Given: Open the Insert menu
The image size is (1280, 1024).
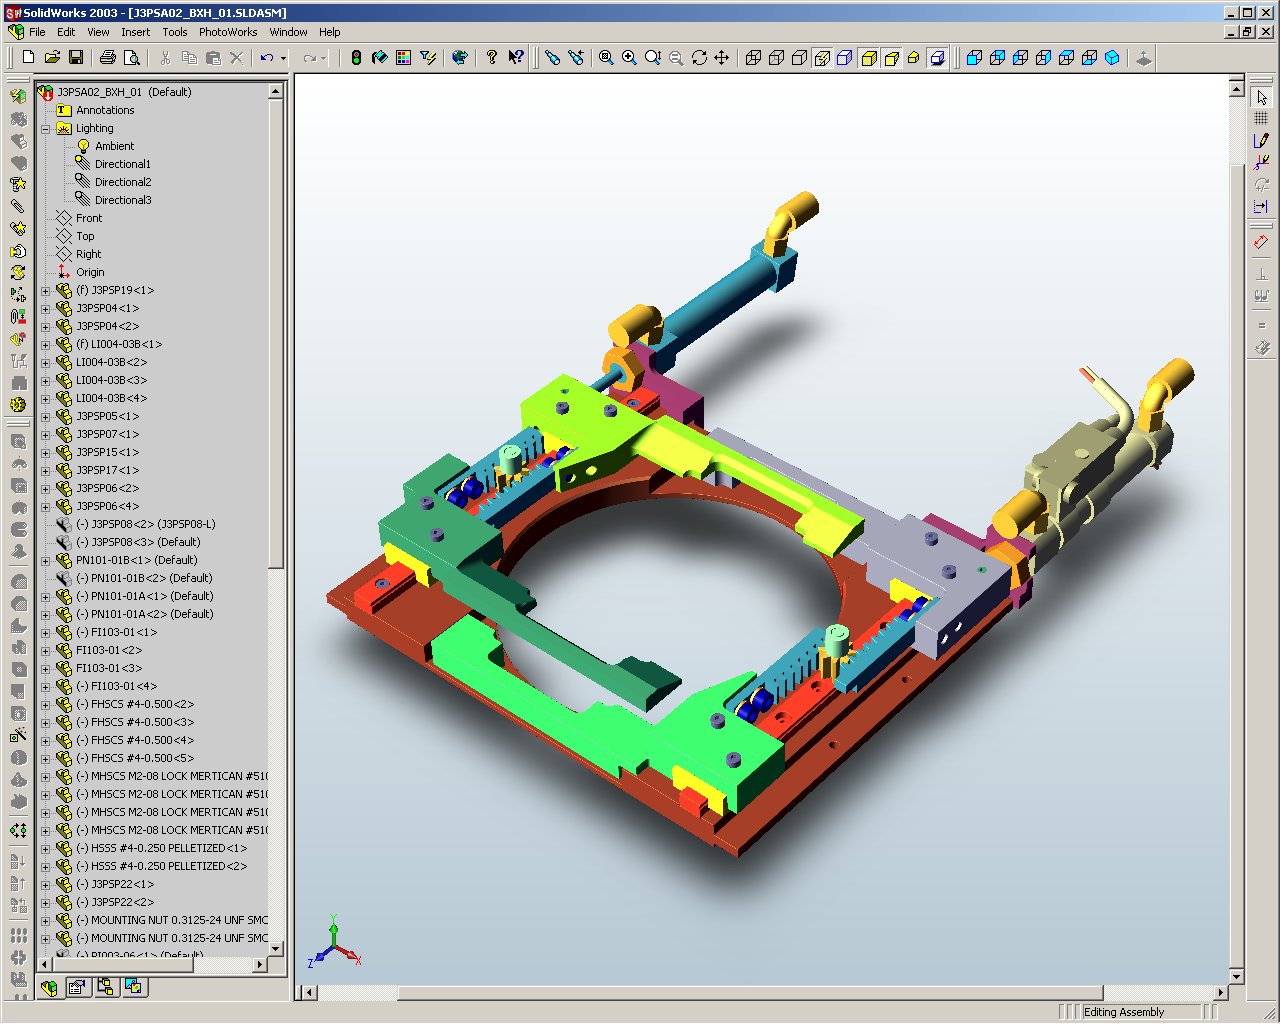Looking at the screenshot, I should tap(135, 32).
